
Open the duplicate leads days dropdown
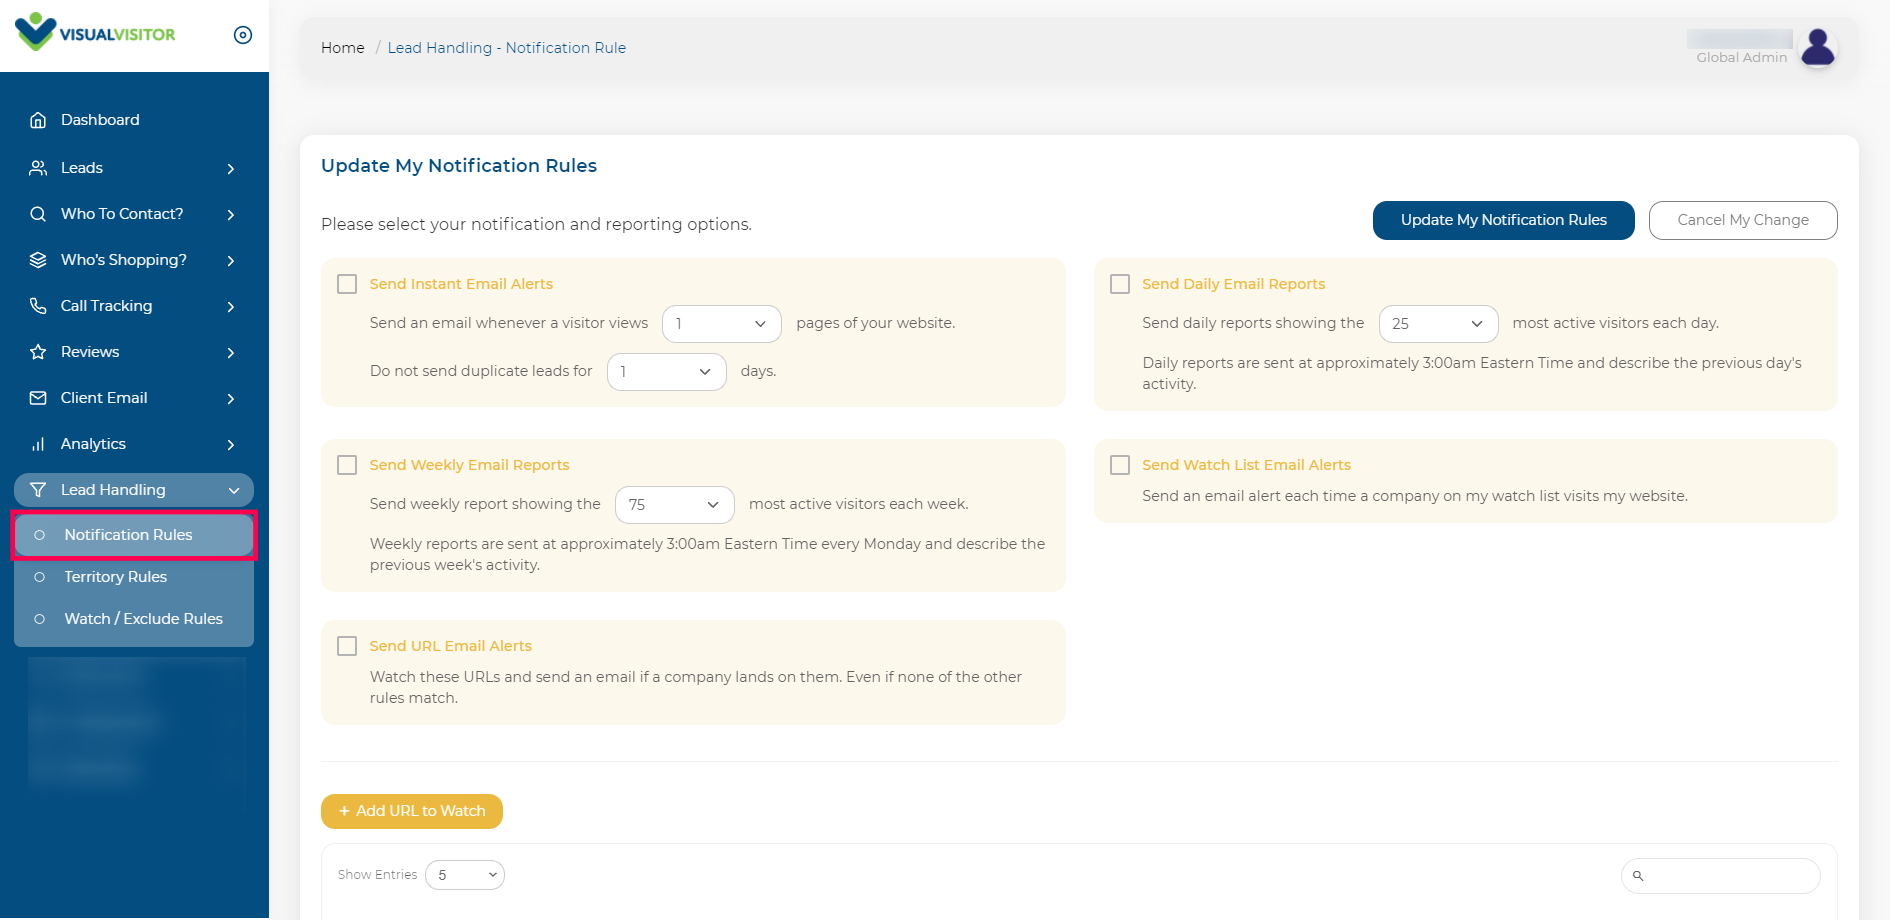(x=667, y=372)
